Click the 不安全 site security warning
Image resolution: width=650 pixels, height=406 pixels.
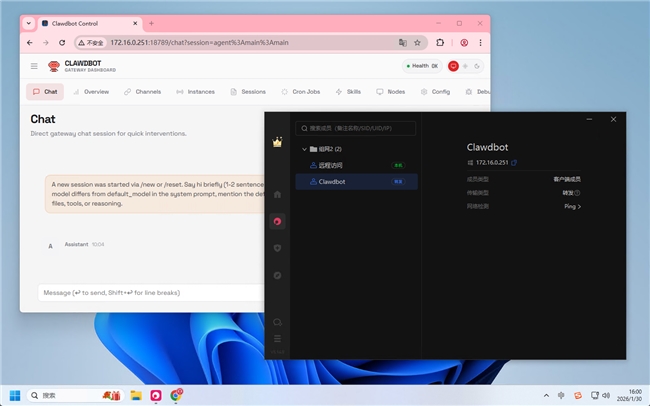click(x=91, y=42)
